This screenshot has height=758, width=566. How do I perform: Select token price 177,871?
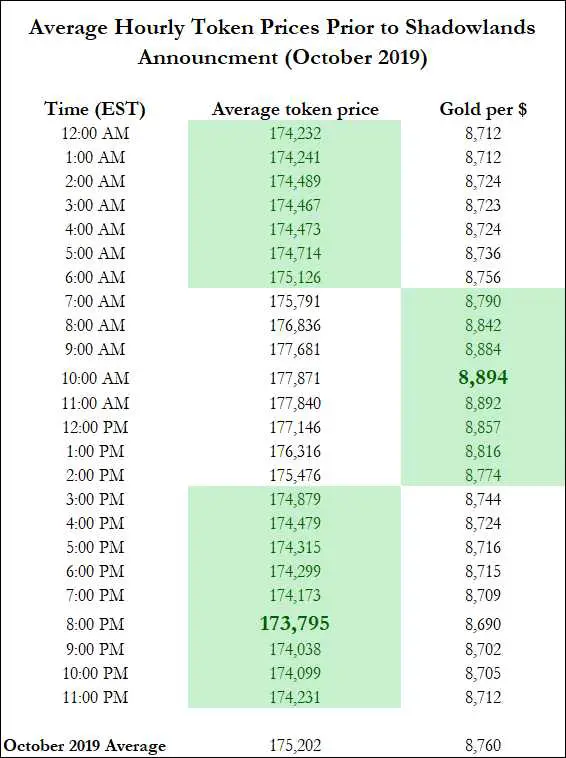(x=295, y=378)
